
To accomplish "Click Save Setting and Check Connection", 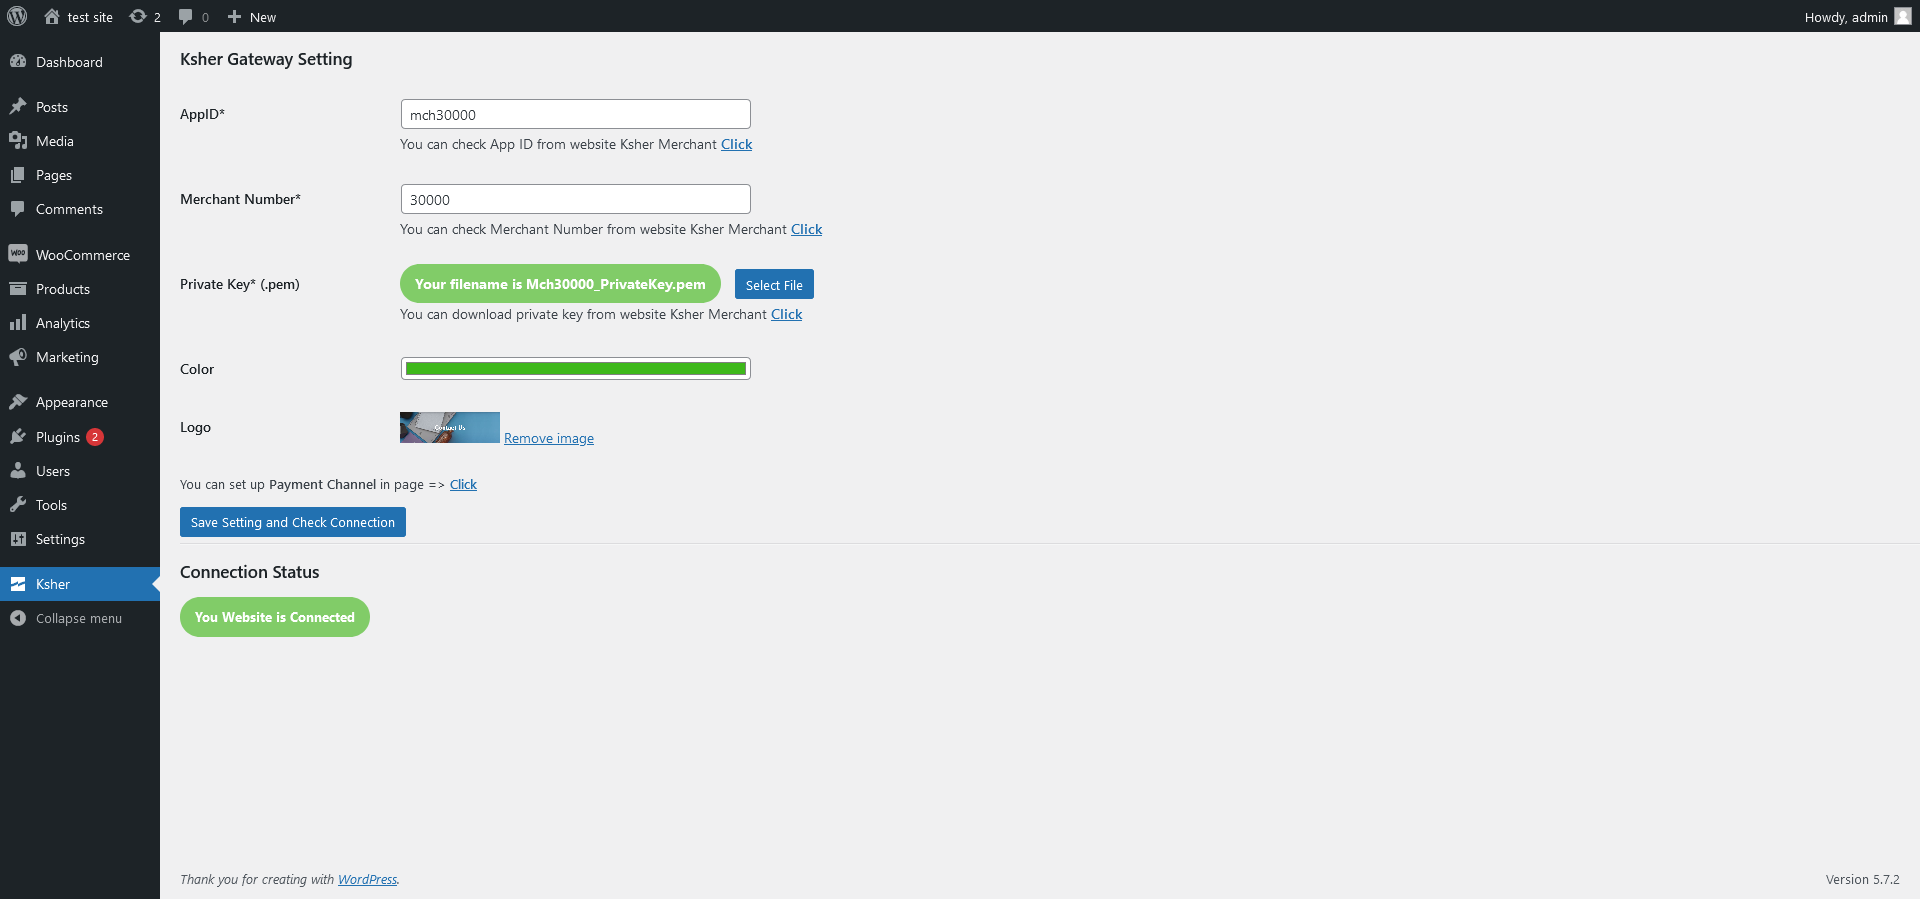I will pyautogui.click(x=293, y=522).
